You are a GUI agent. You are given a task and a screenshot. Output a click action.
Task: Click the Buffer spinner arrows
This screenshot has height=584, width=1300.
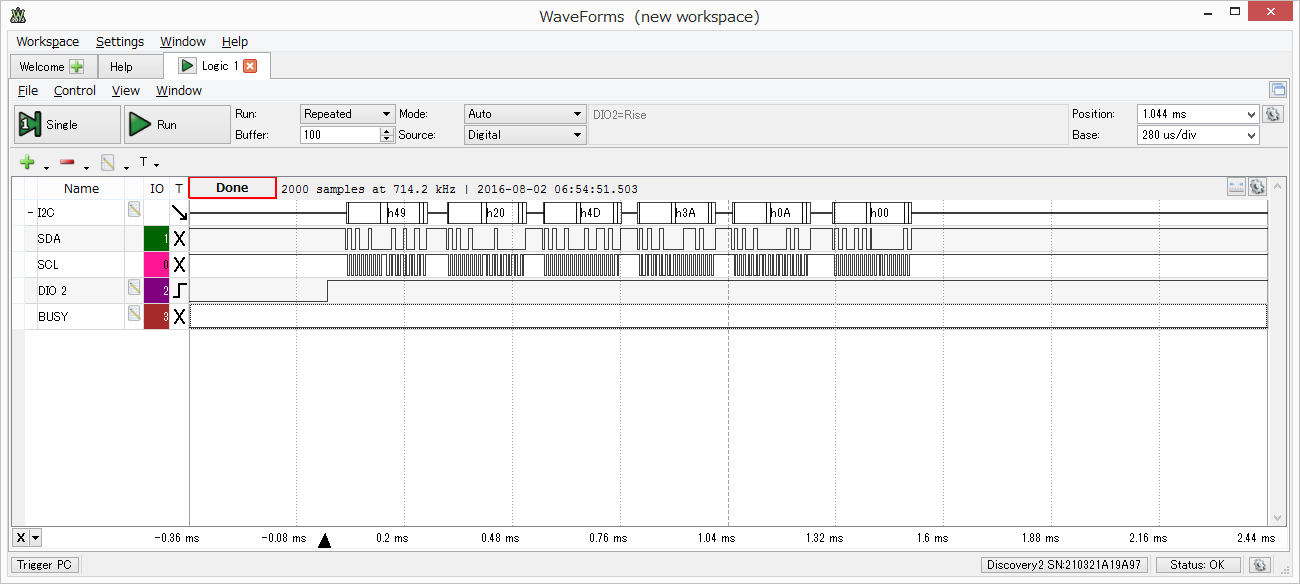(387, 135)
